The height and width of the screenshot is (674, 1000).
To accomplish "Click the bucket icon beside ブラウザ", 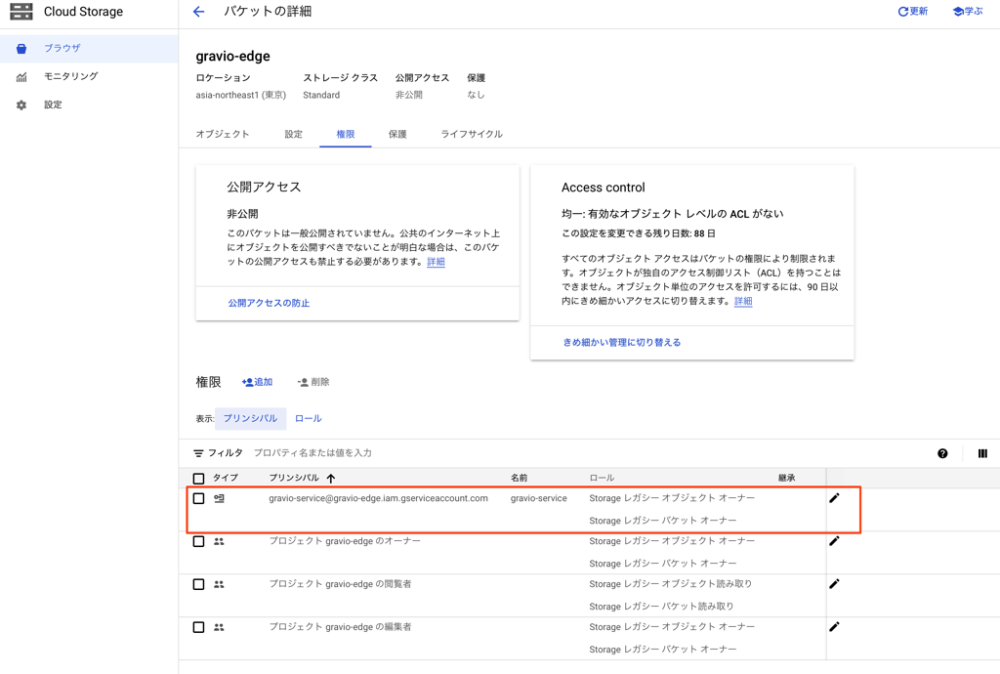I will (x=22, y=48).
